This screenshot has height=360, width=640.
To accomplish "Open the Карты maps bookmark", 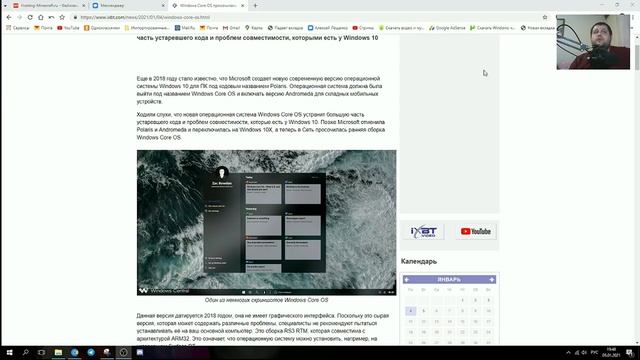I will 254,28.
